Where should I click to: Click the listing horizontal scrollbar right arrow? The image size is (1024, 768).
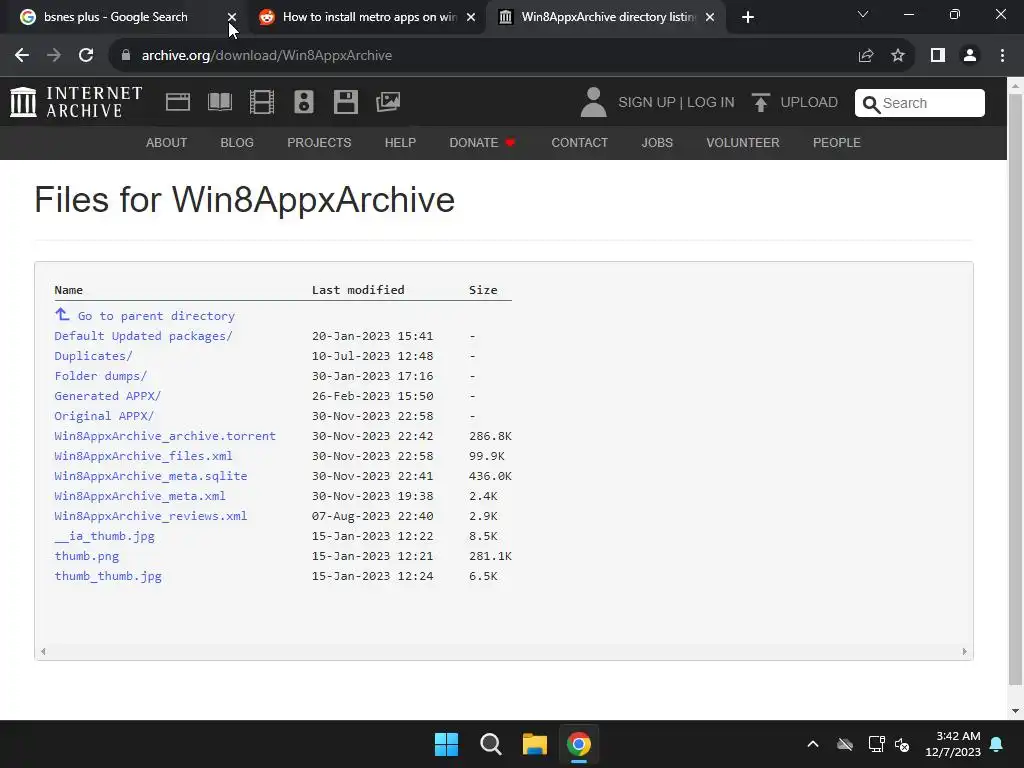tap(964, 651)
